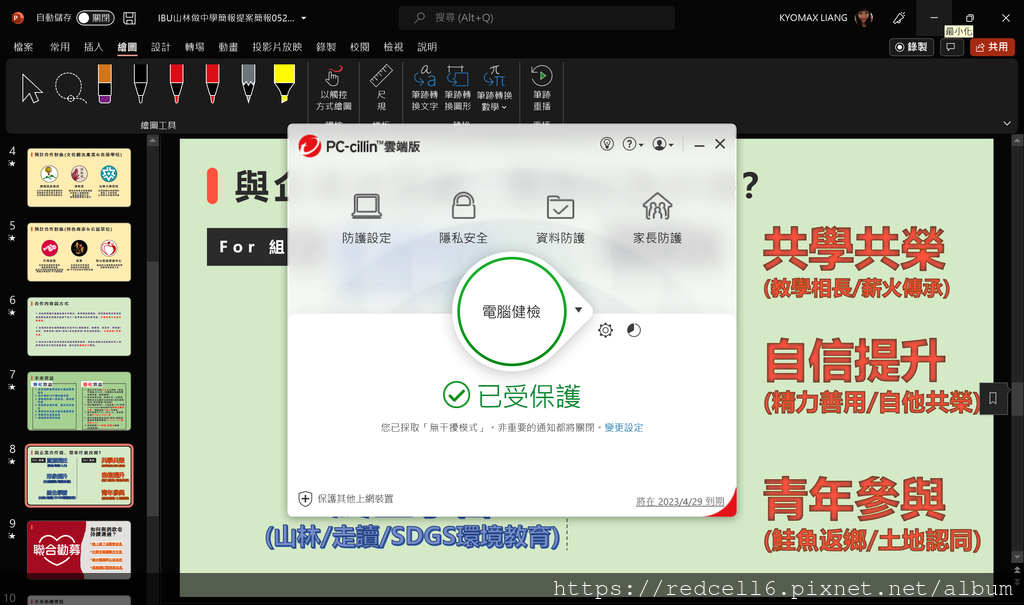The image size is (1024, 605).
Task: Toggle the AutoSave switch
Action: (x=95, y=18)
